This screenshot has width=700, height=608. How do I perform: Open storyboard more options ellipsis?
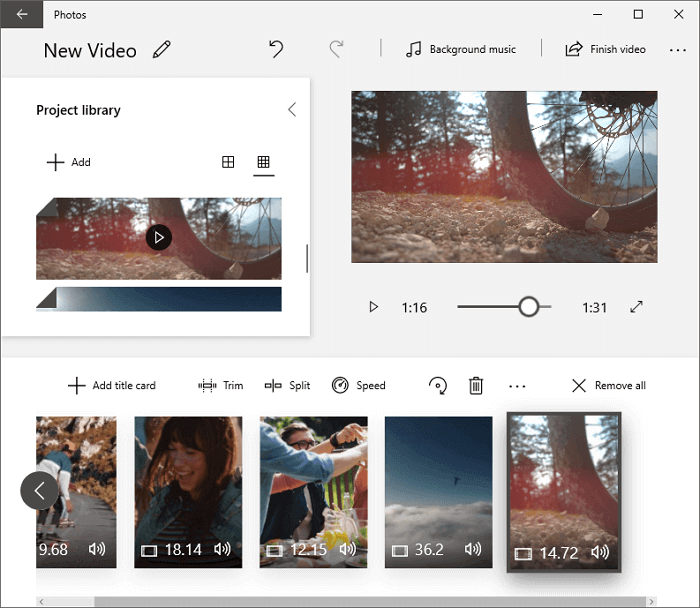(x=517, y=386)
